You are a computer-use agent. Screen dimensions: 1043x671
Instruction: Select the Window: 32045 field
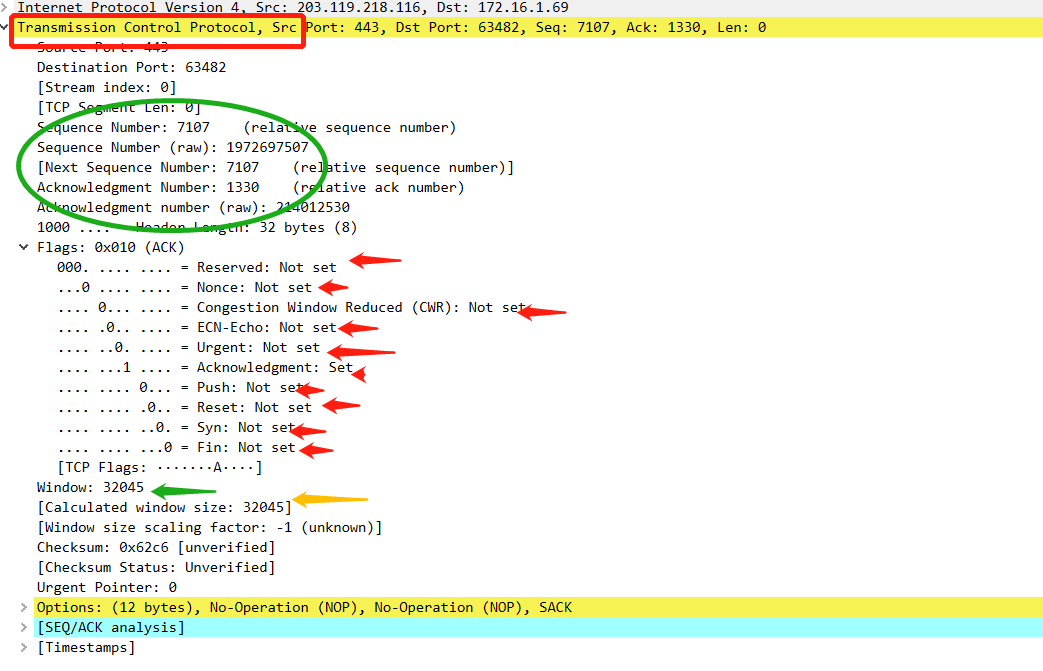point(90,487)
